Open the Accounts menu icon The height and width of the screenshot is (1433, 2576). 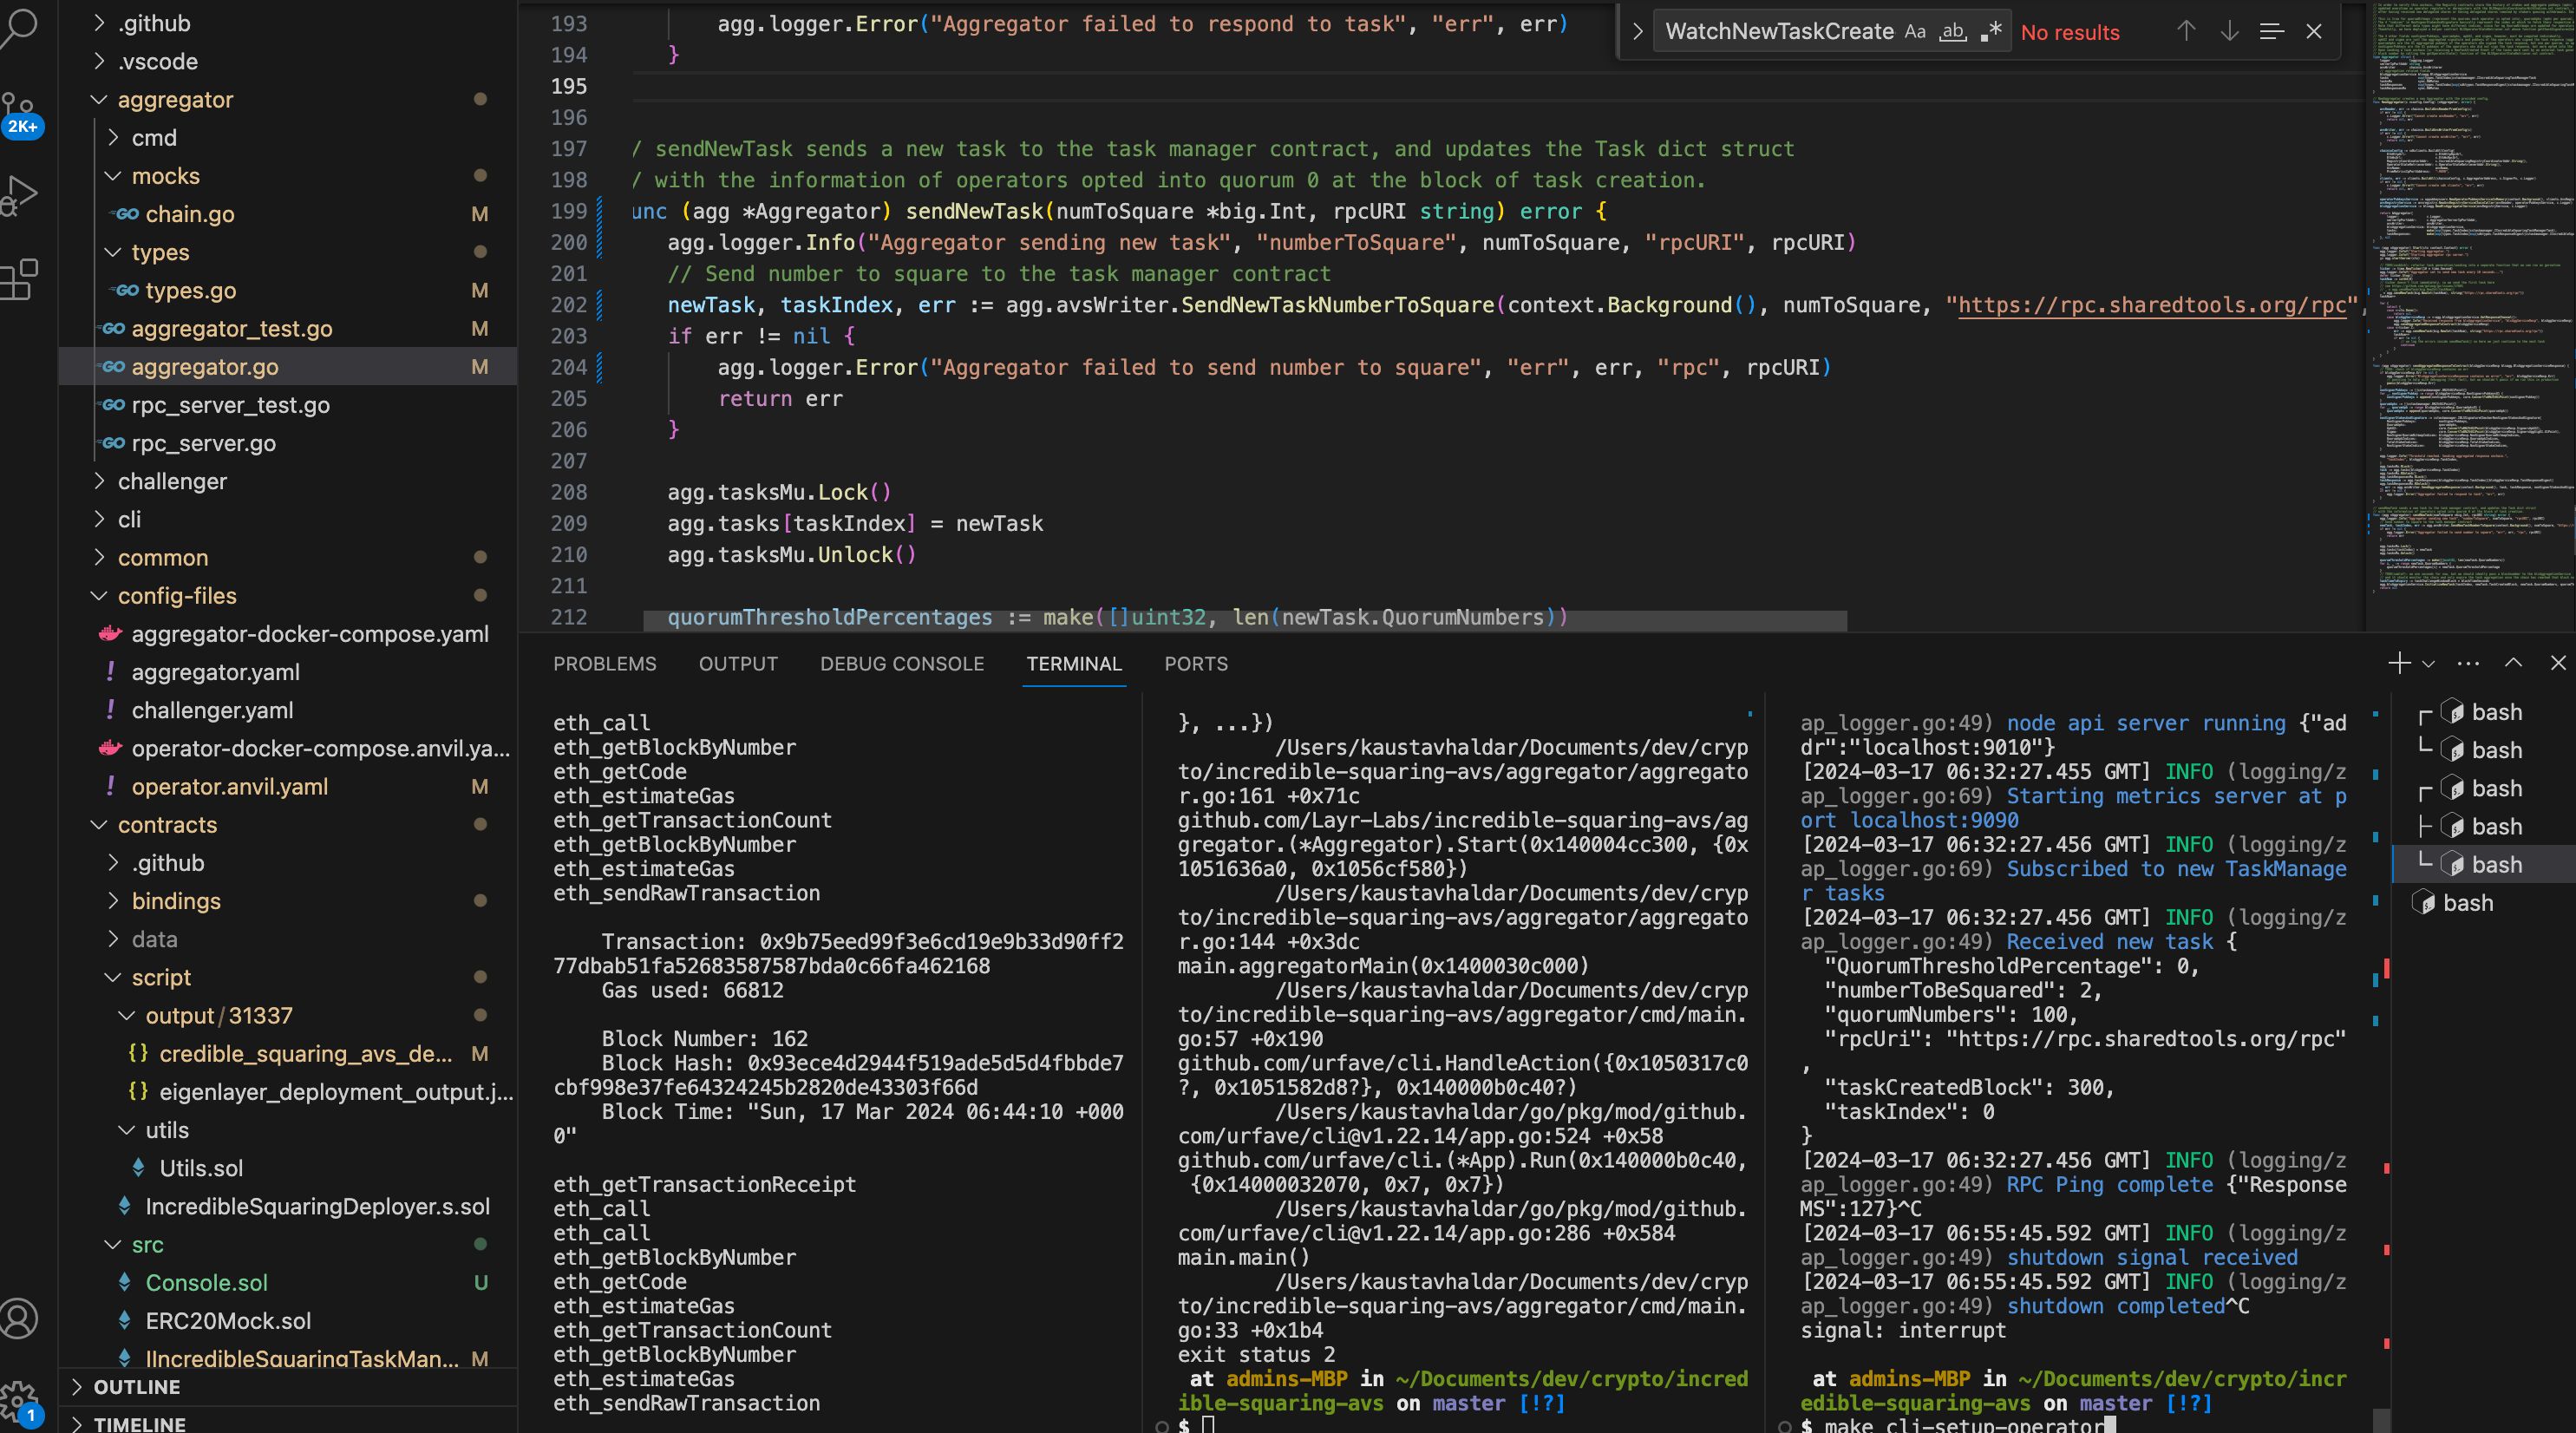(19, 1318)
